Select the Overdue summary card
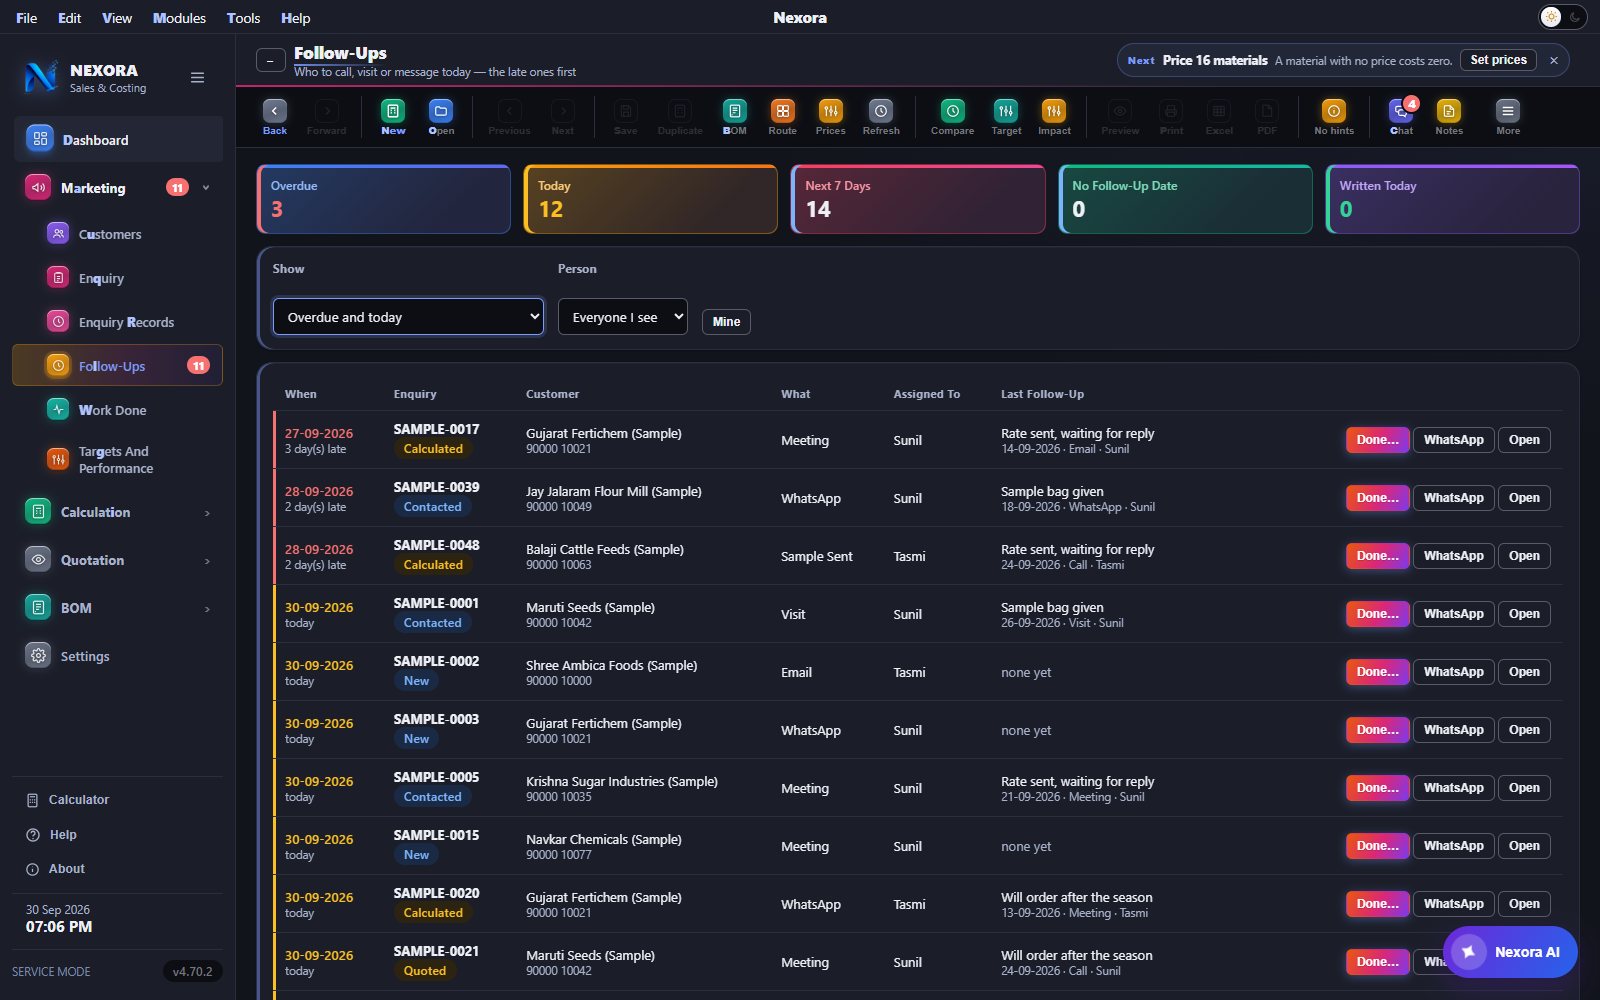Screen dimensions: 1600x1000 (384, 200)
